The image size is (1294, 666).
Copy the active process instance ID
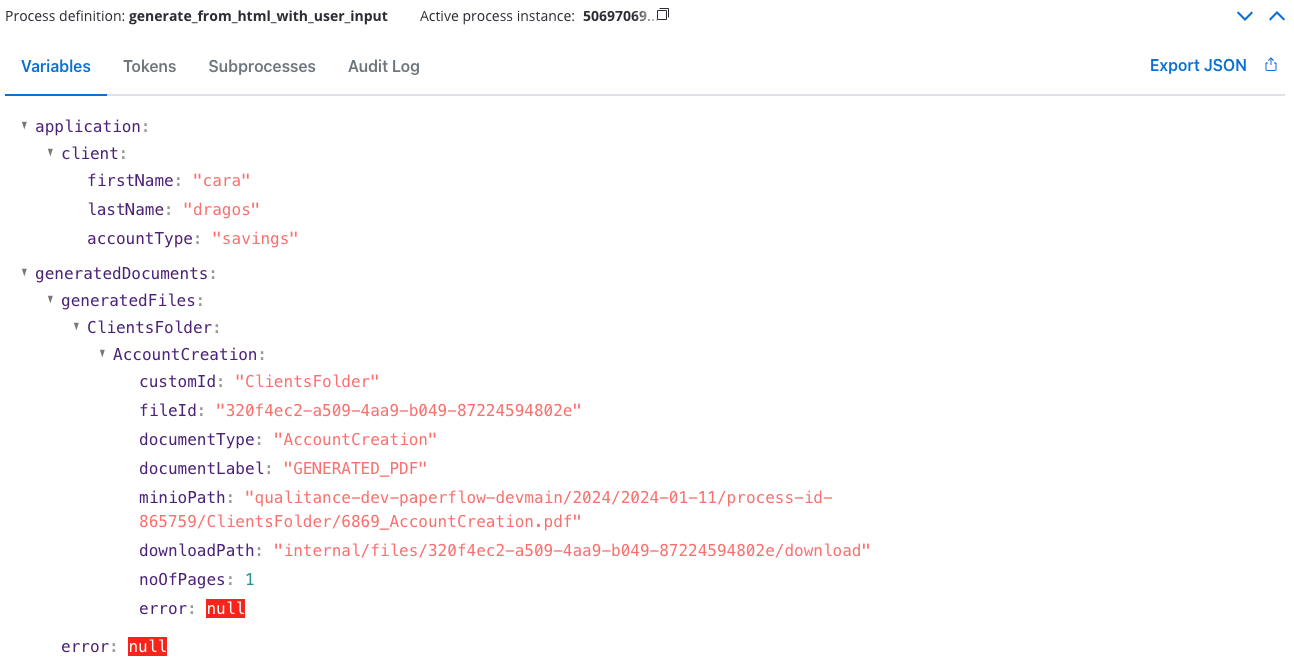[x=662, y=15]
